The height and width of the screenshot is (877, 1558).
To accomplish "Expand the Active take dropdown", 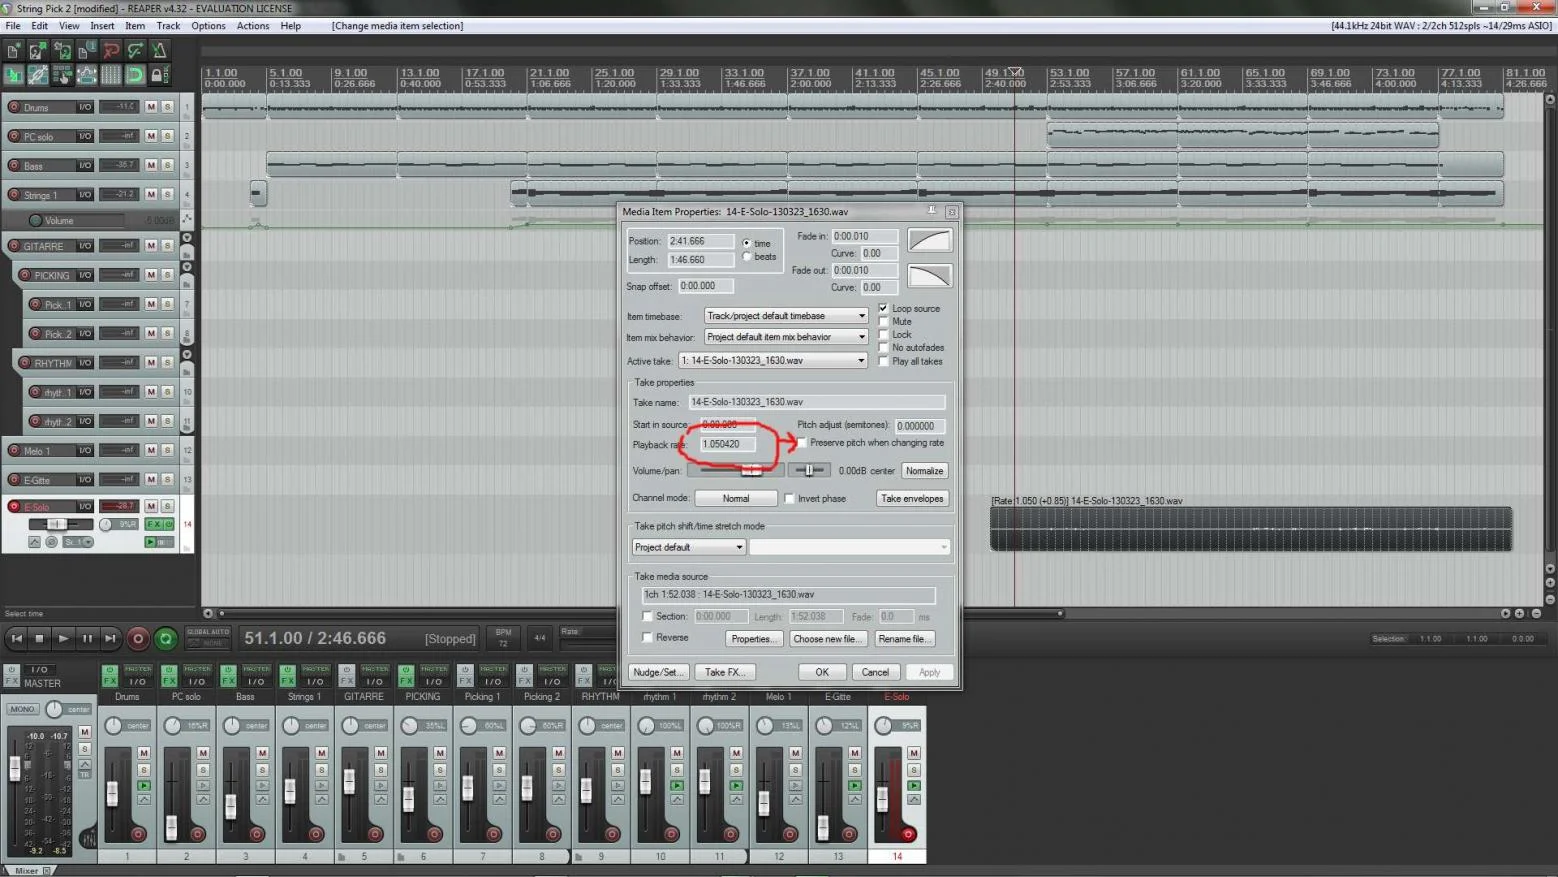I will pyautogui.click(x=773, y=361).
